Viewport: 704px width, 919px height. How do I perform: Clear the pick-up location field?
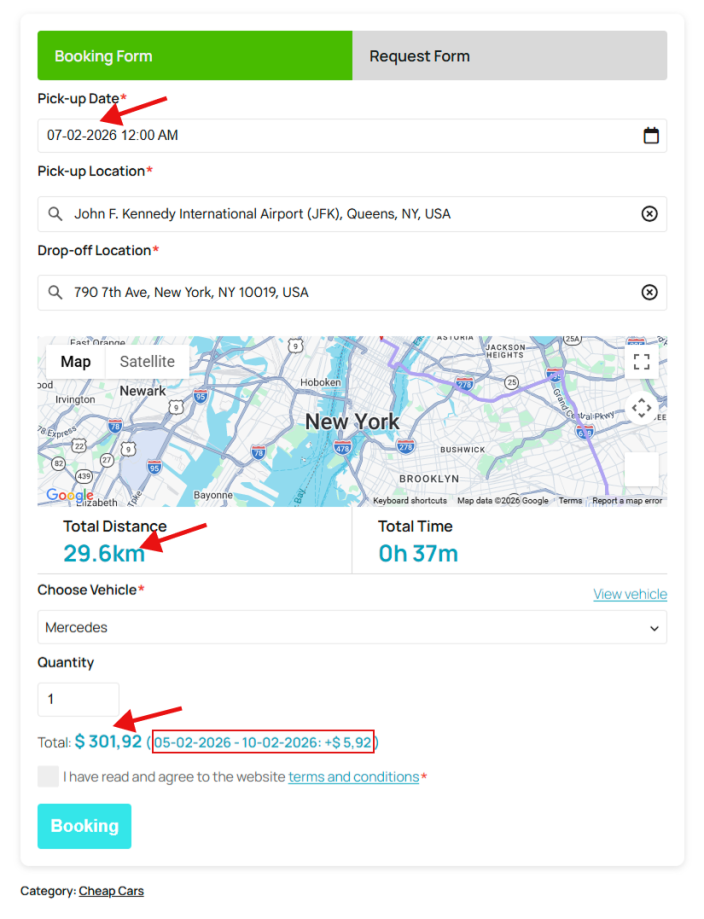point(649,214)
